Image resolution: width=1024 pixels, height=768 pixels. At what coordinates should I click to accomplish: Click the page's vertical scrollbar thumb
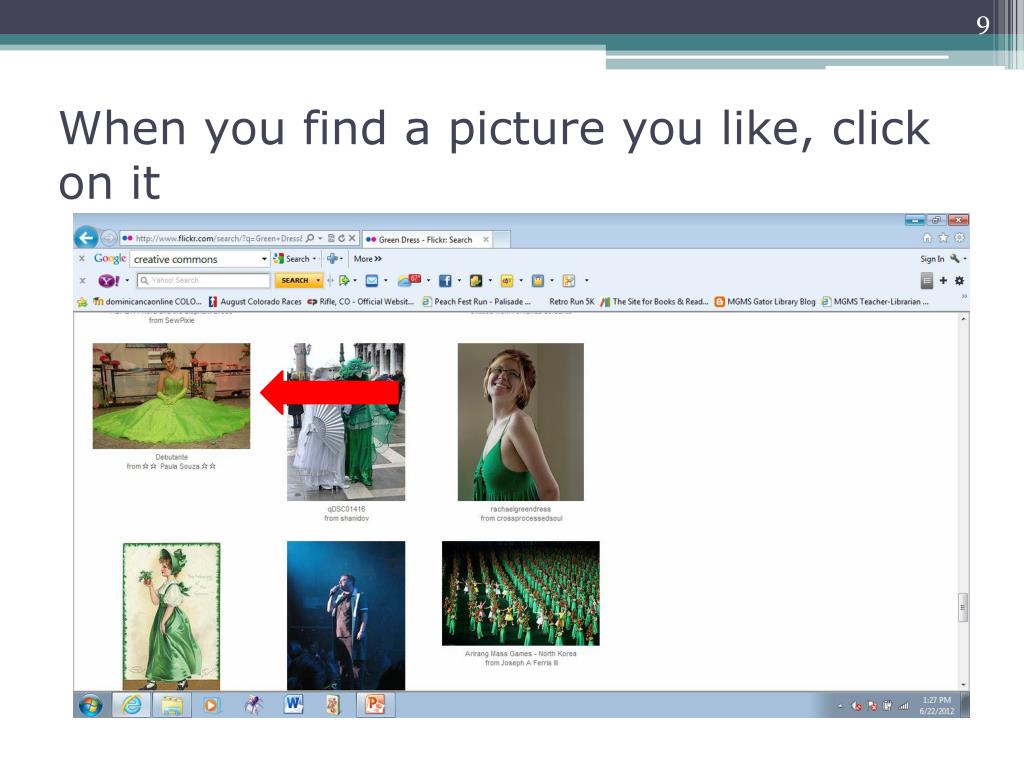point(963,607)
